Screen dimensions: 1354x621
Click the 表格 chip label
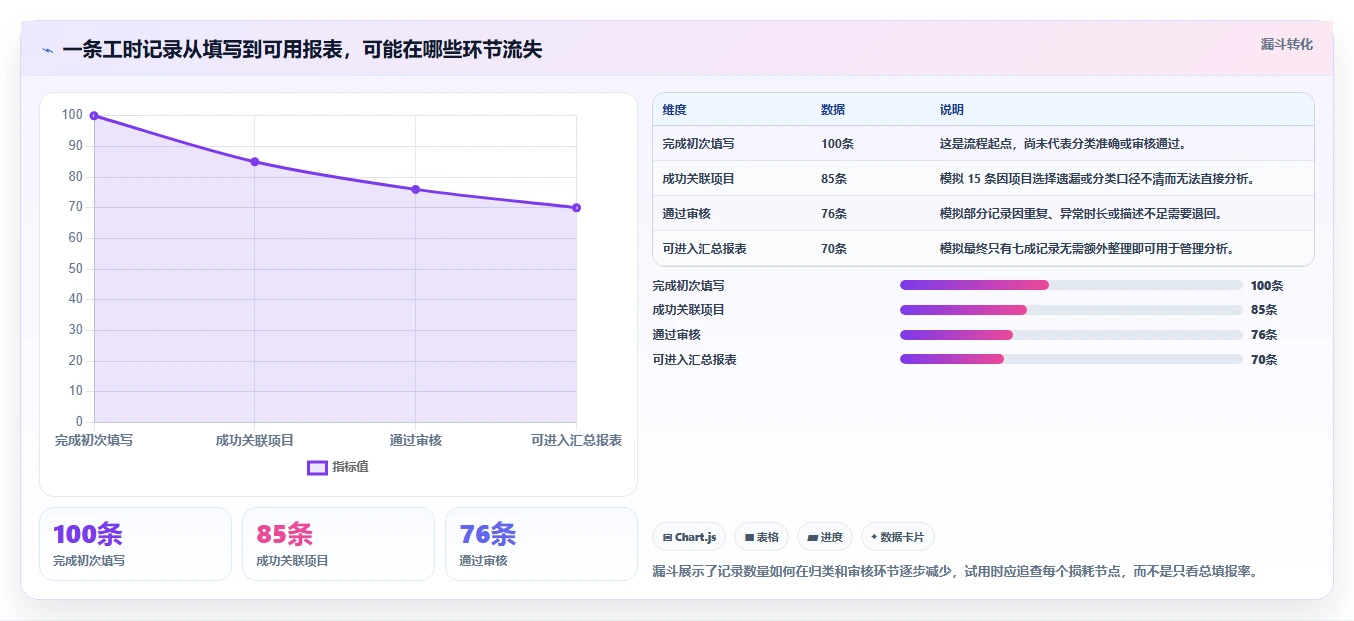767,537
